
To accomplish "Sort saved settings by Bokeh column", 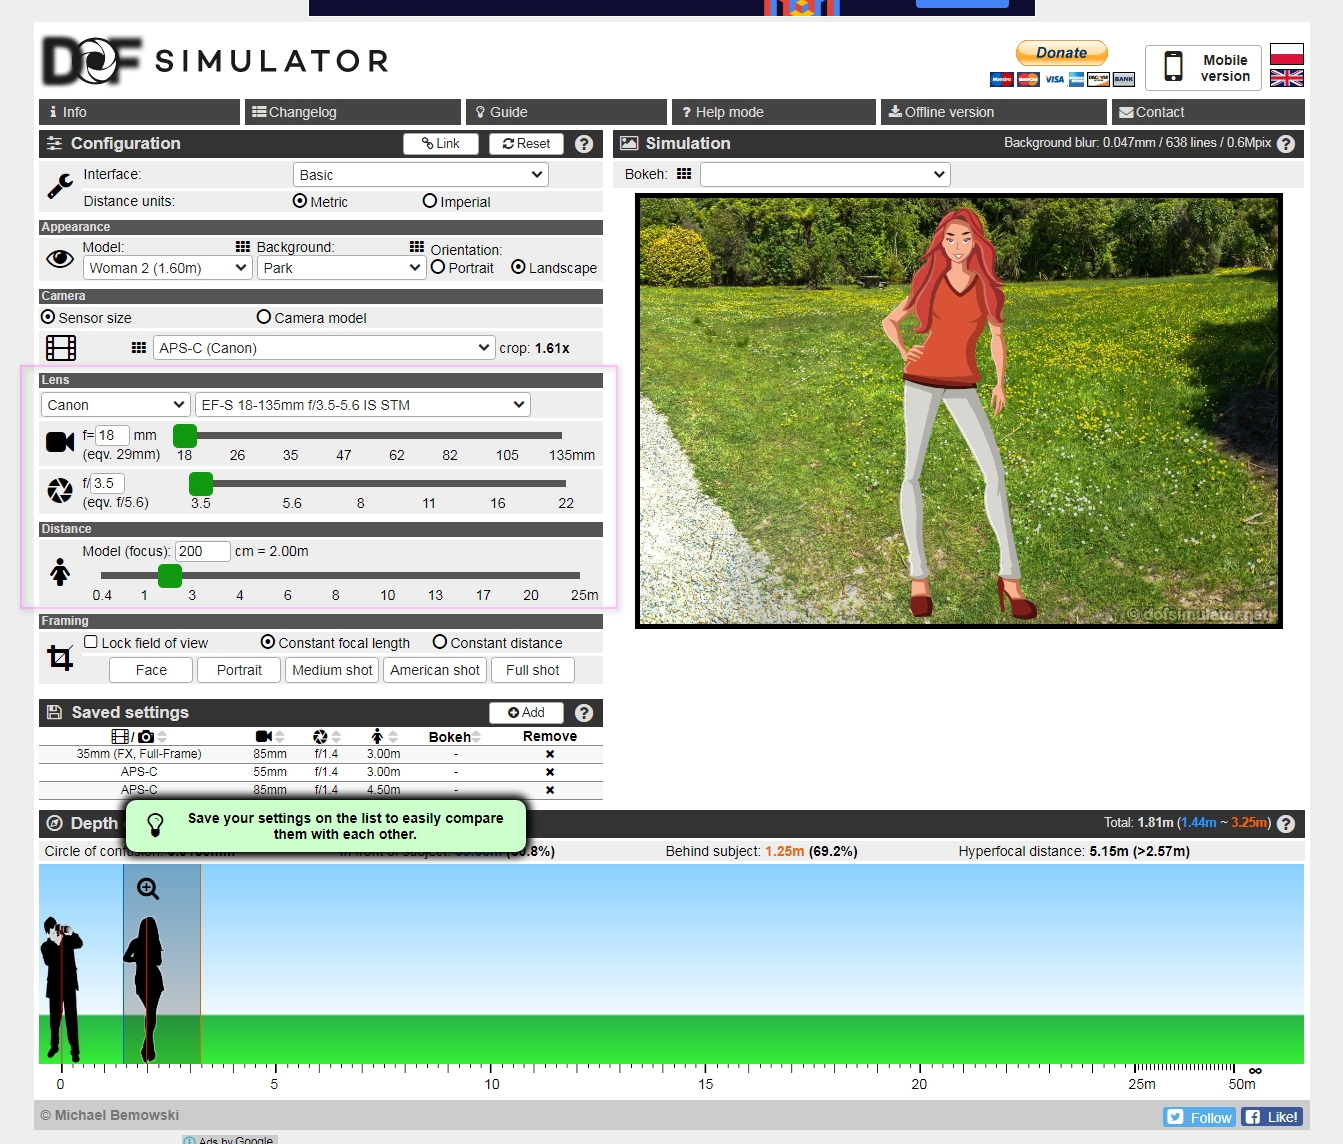I will pyautogui.click(x=455, y=737).
